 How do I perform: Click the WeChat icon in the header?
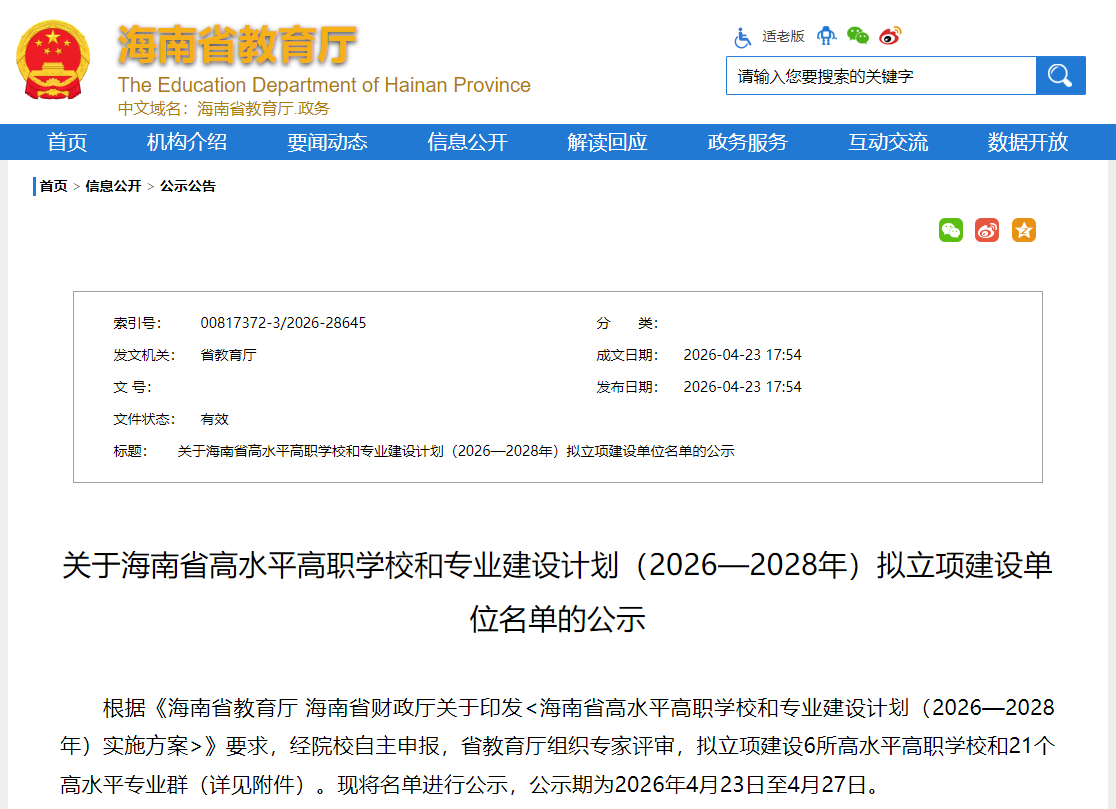click(x=856, y=35)
